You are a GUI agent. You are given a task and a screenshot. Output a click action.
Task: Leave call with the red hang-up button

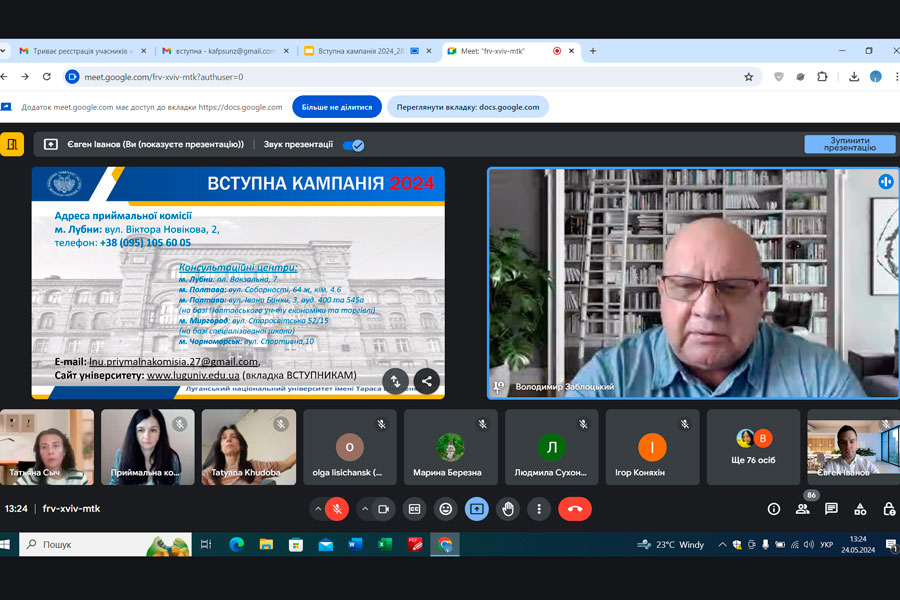pyautogui.click(x=575, y=509)
